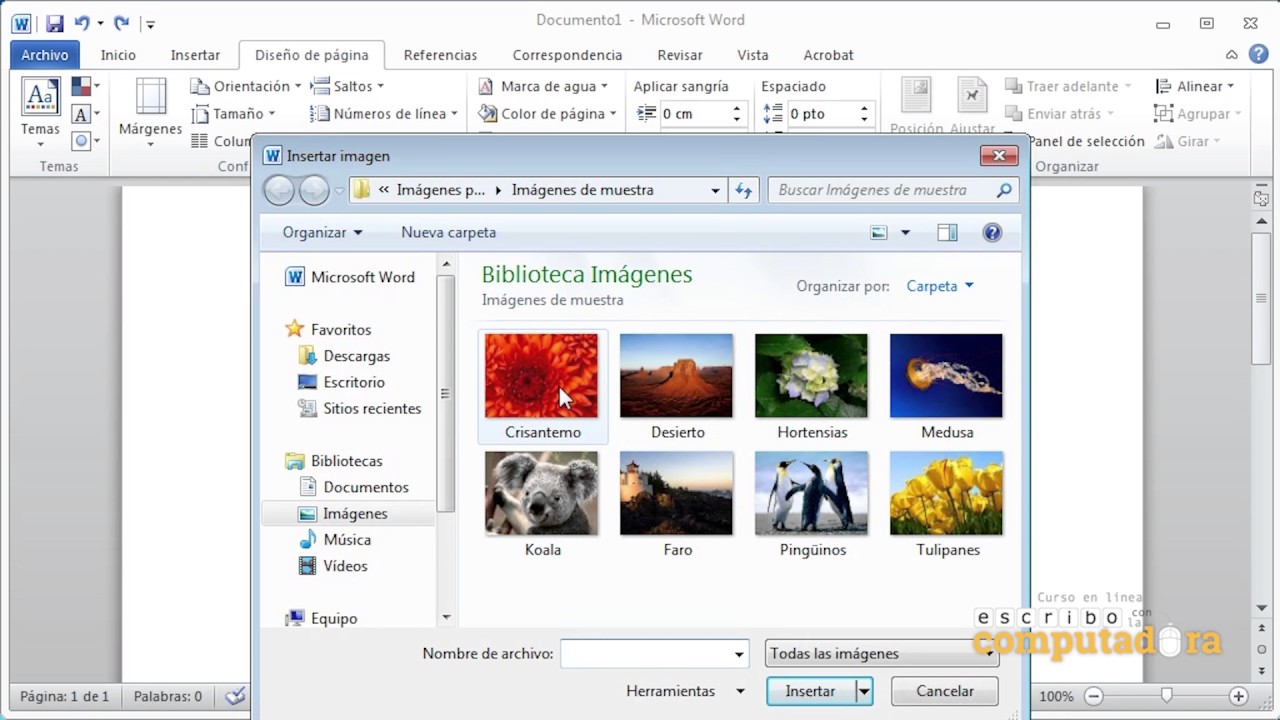
Task: Open theme effects icon in ribbon
Action: (x=85, y=141)
